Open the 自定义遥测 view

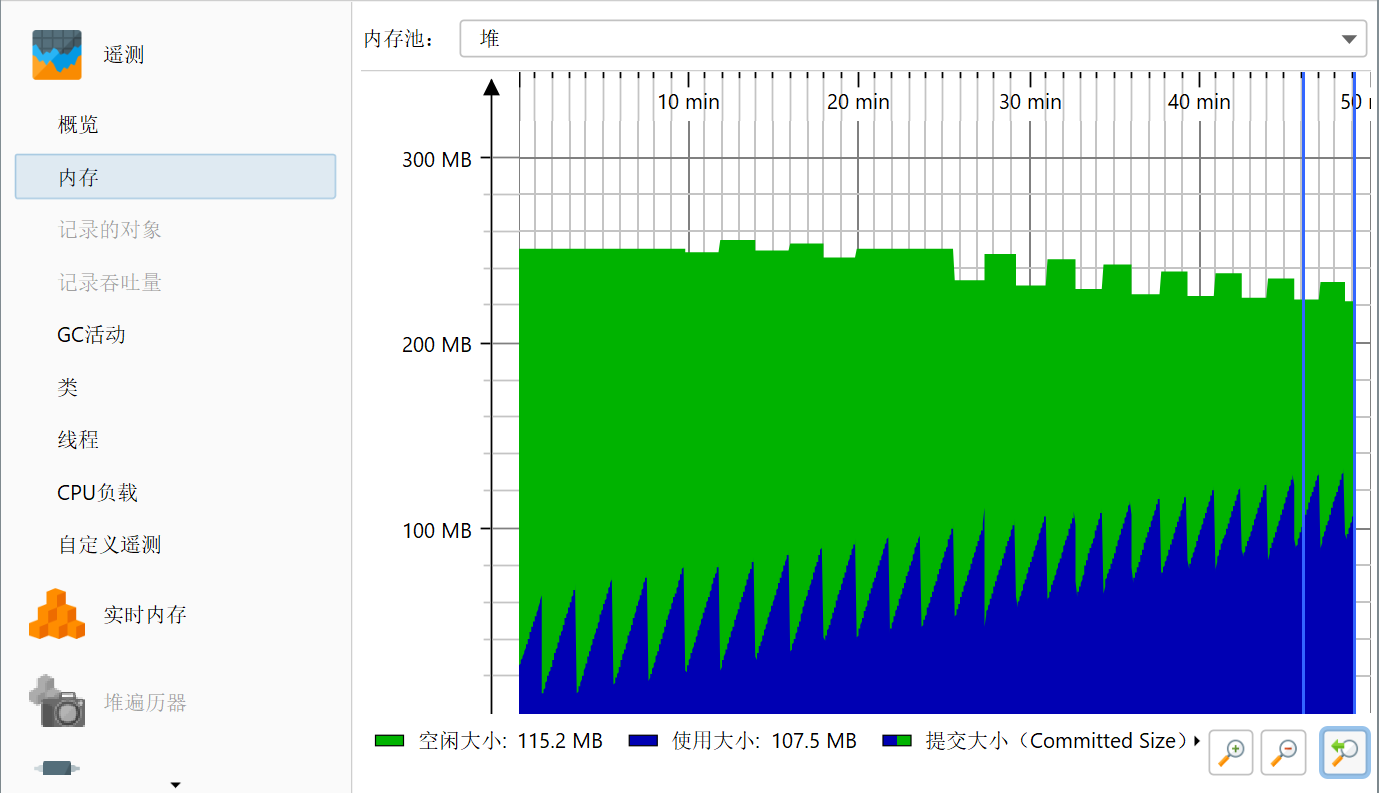[x=109, y=545]
